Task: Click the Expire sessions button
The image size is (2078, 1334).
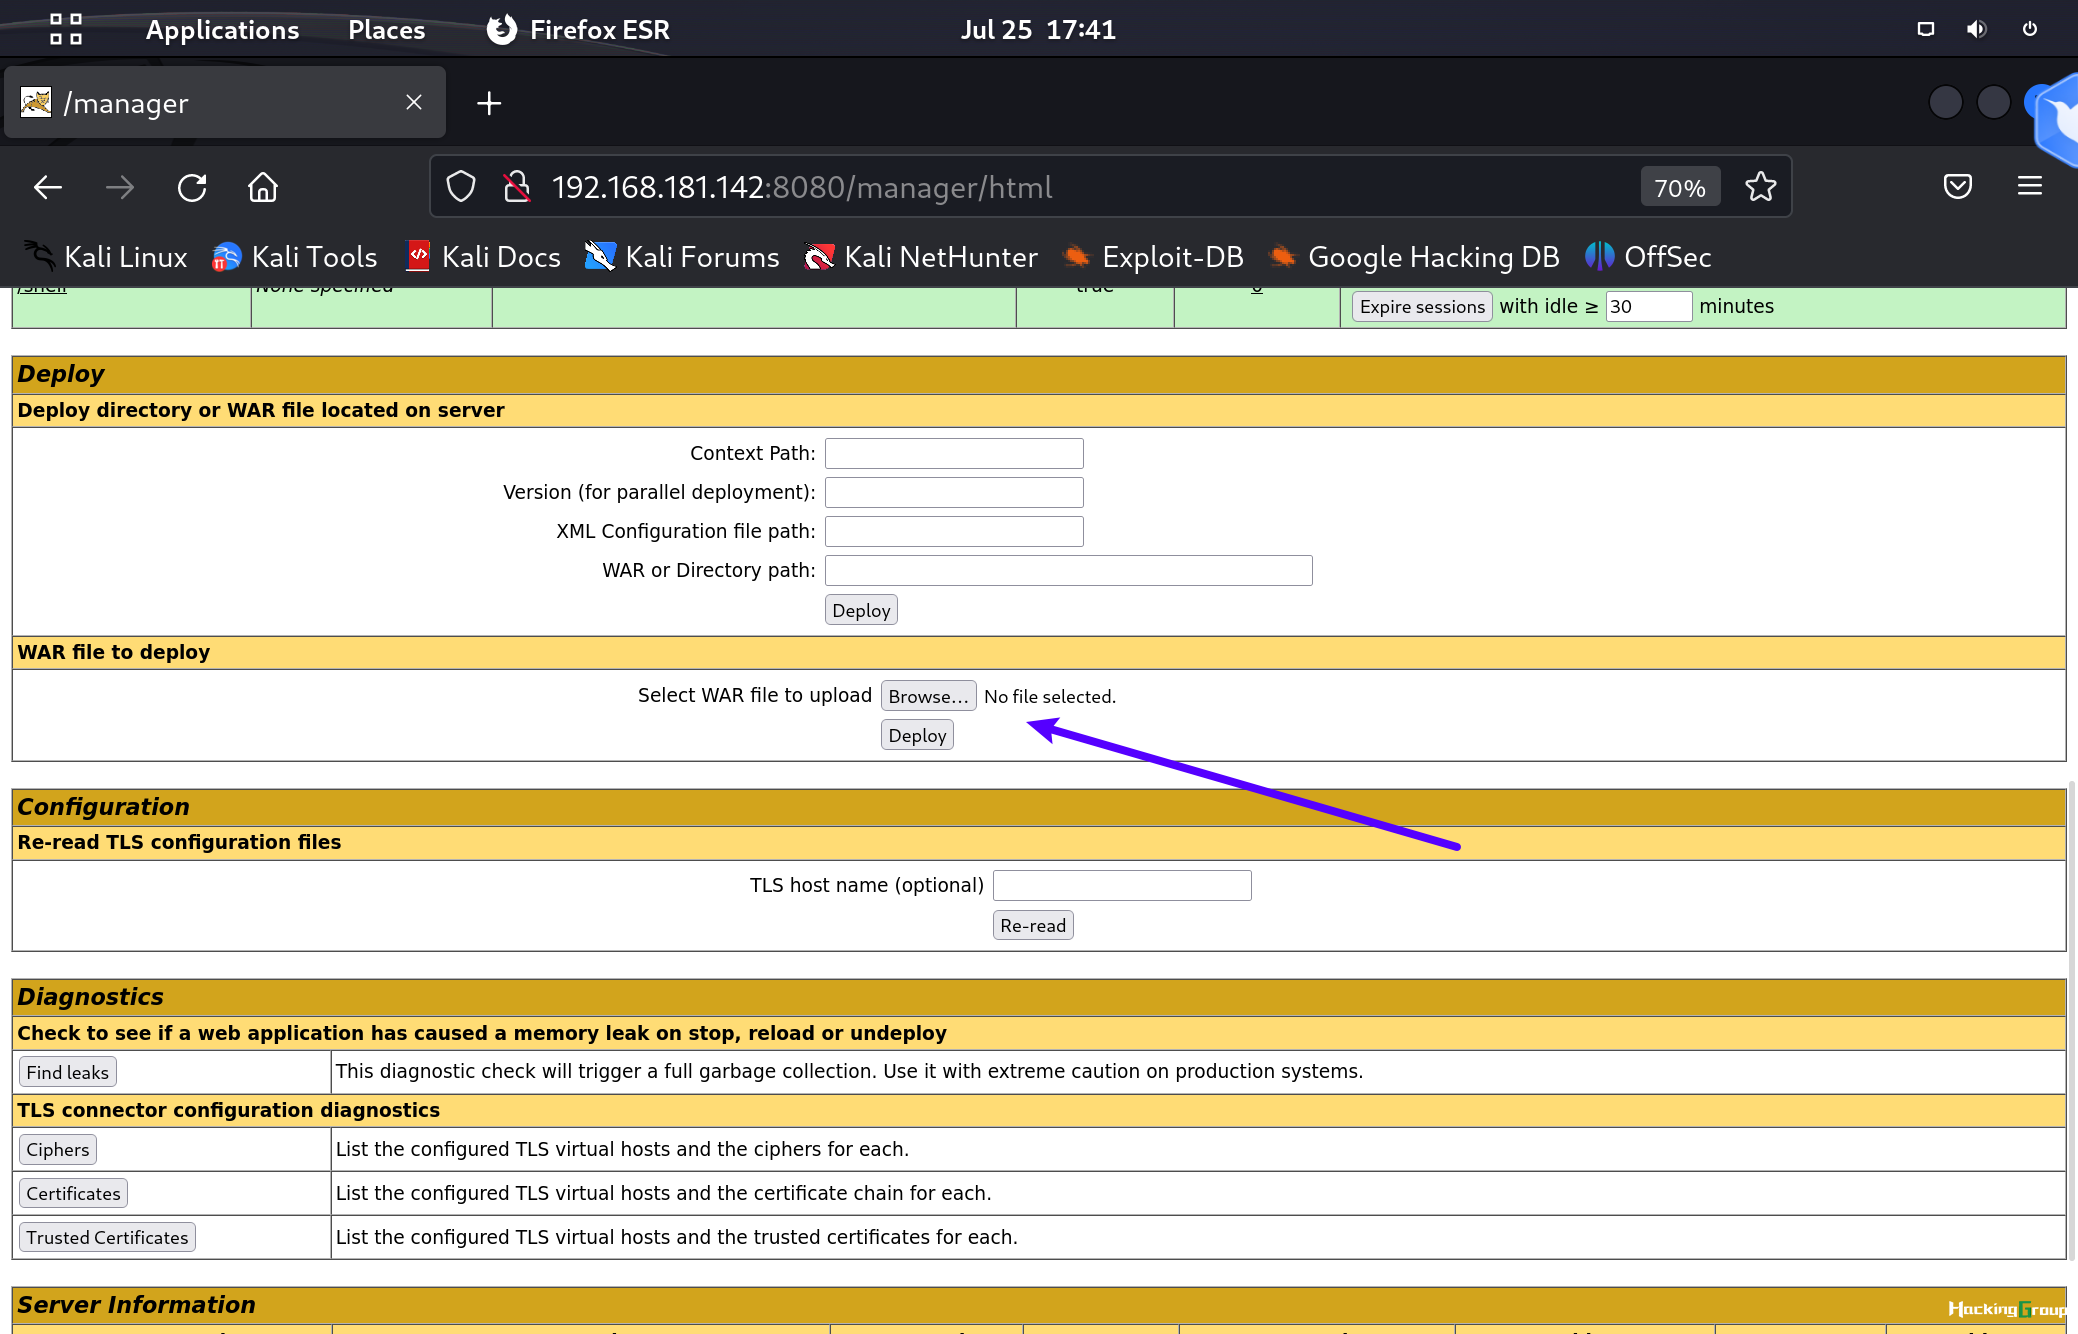Action: click(1422, 306)
